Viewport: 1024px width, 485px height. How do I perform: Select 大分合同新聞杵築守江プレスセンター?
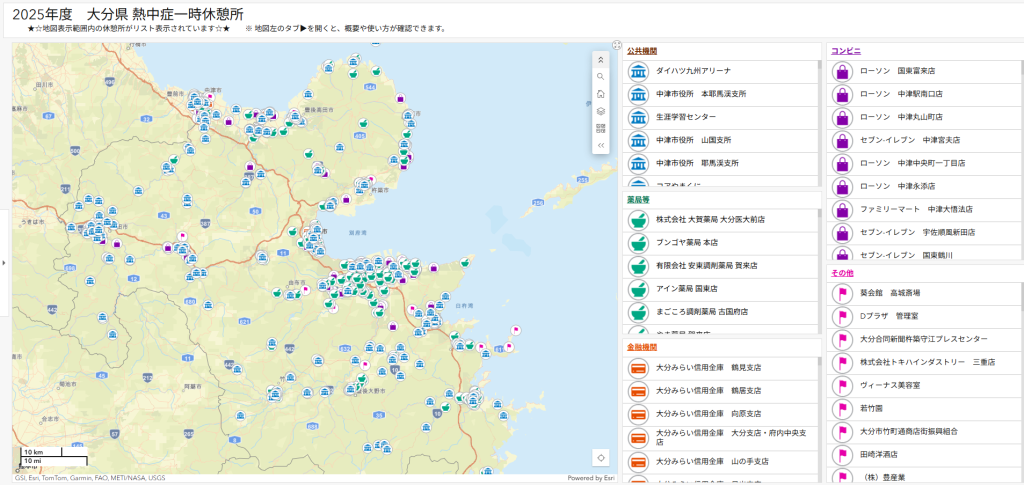tap(925, 339)
